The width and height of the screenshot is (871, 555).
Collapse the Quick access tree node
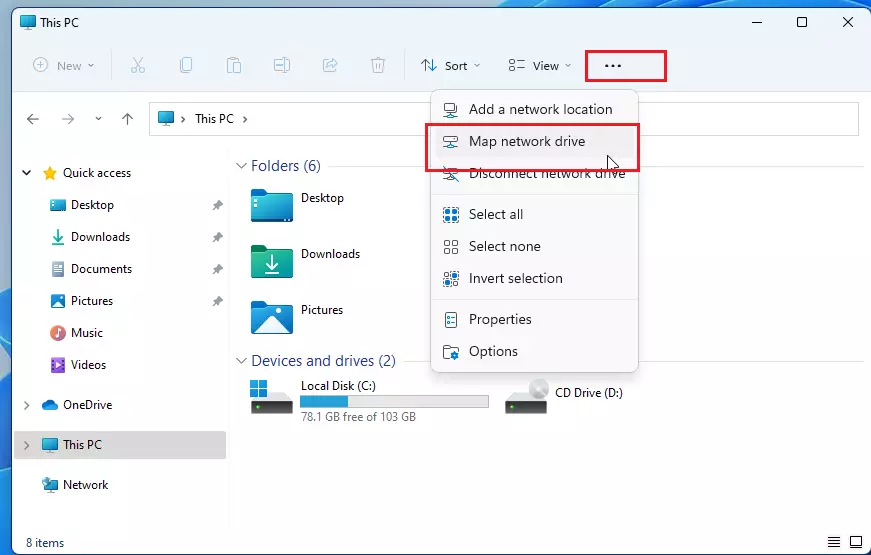[x=26, y=173]
